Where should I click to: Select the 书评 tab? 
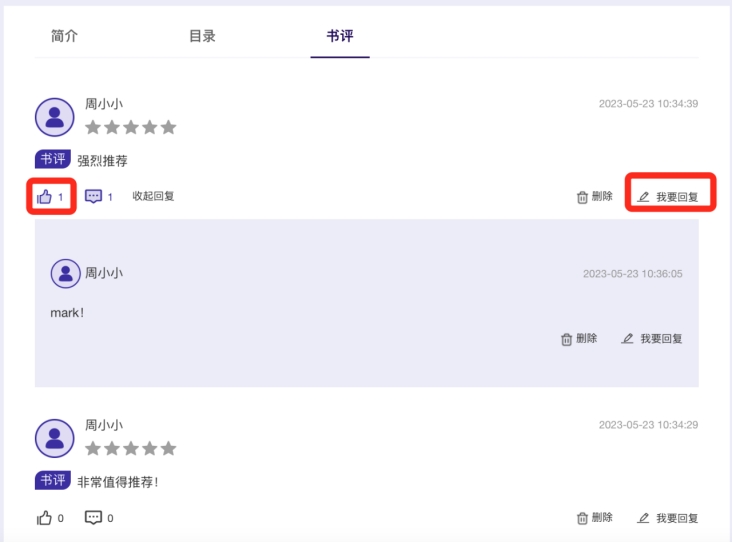tap(340, 36)
